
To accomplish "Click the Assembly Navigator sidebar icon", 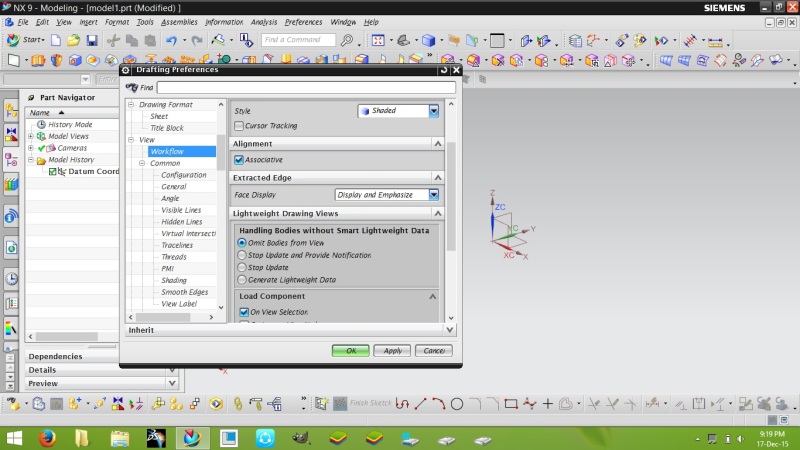I will coord(11,110).
